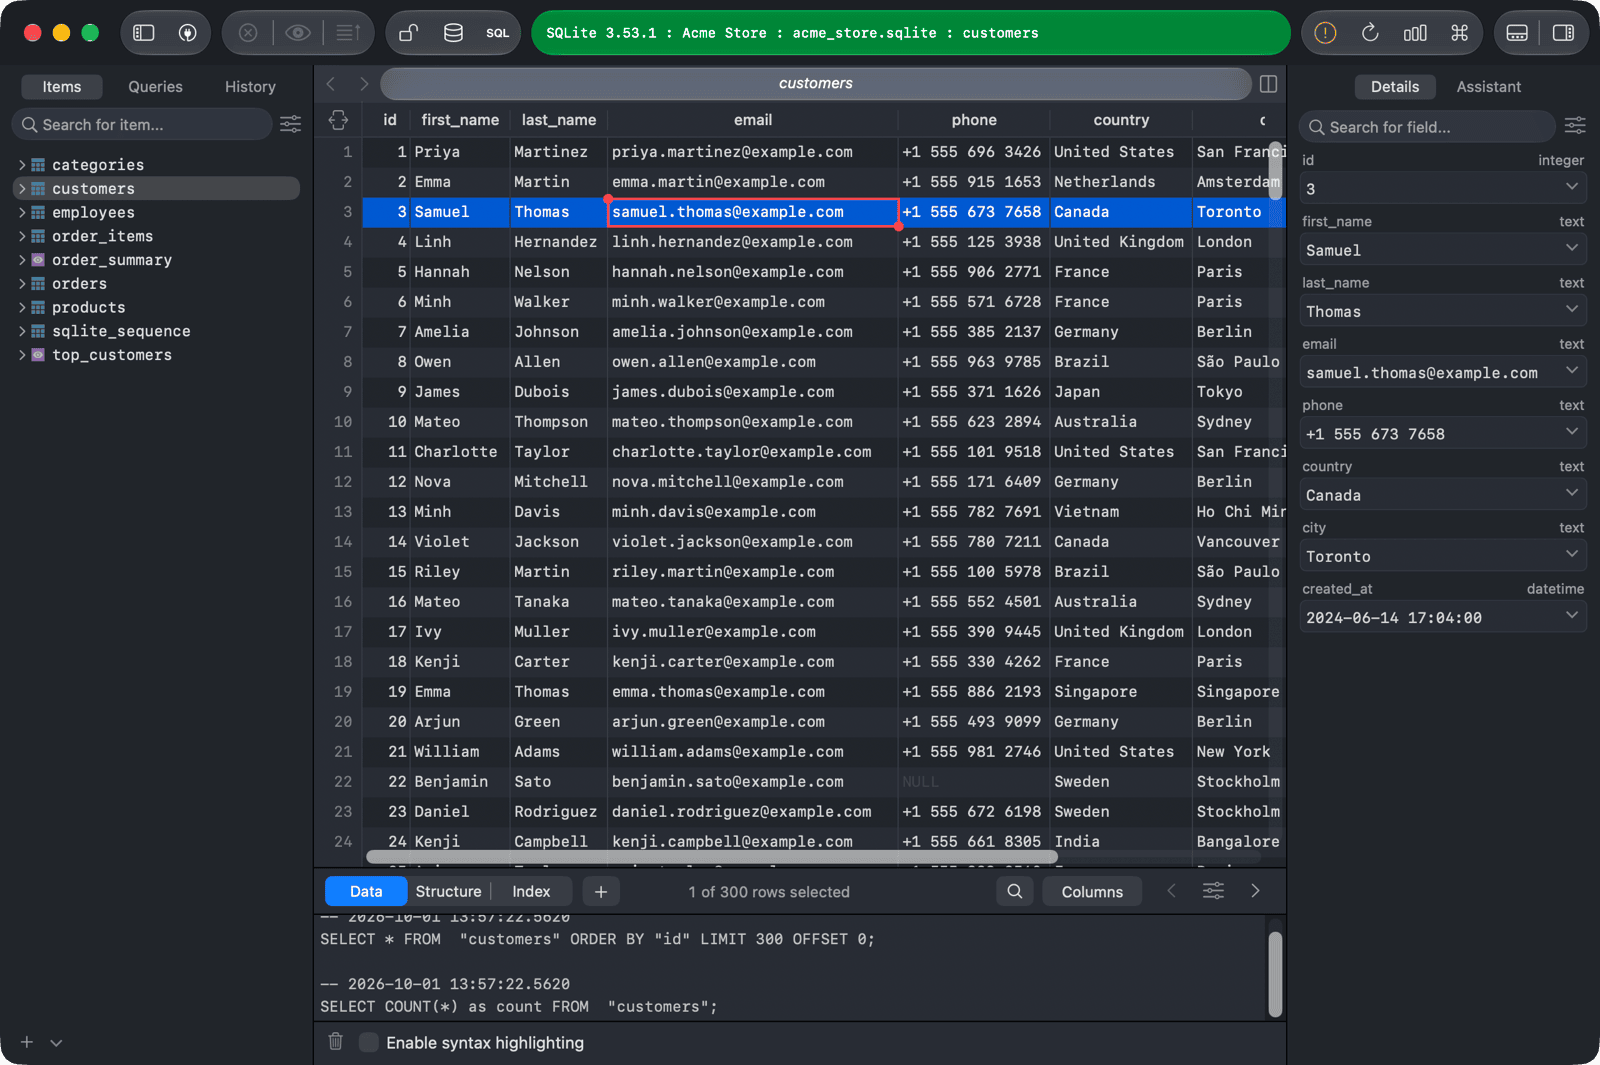Expand the products table tree item

pyautogui.click(x=22, y=308)
